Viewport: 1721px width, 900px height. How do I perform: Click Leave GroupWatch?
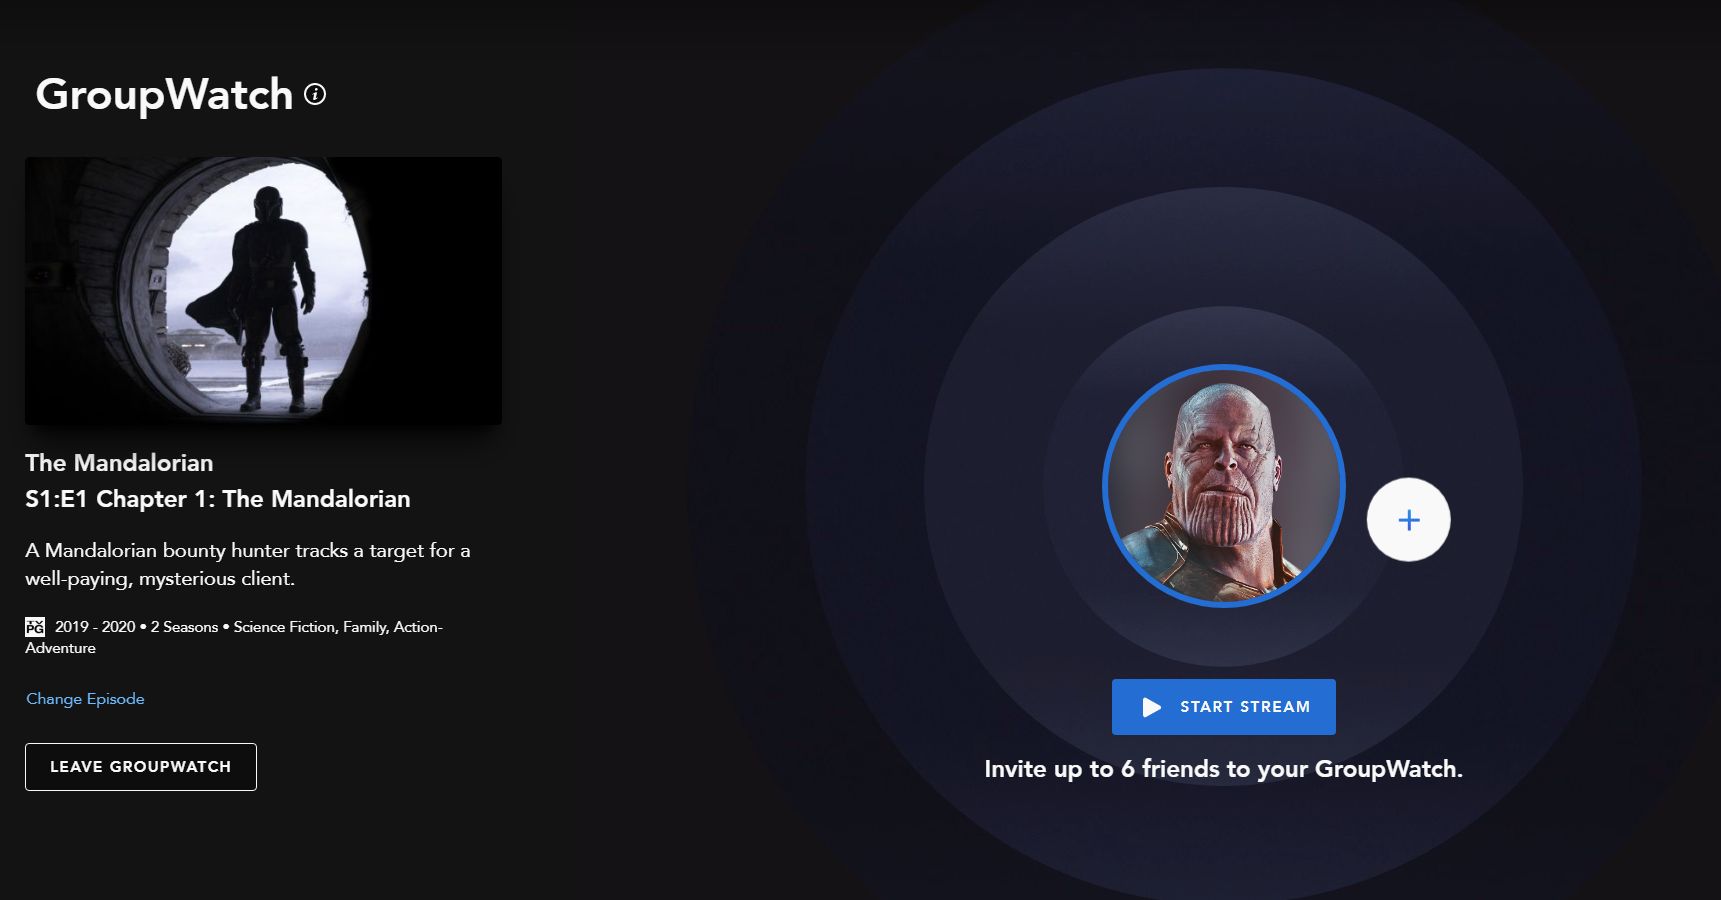tap(140, 766)
